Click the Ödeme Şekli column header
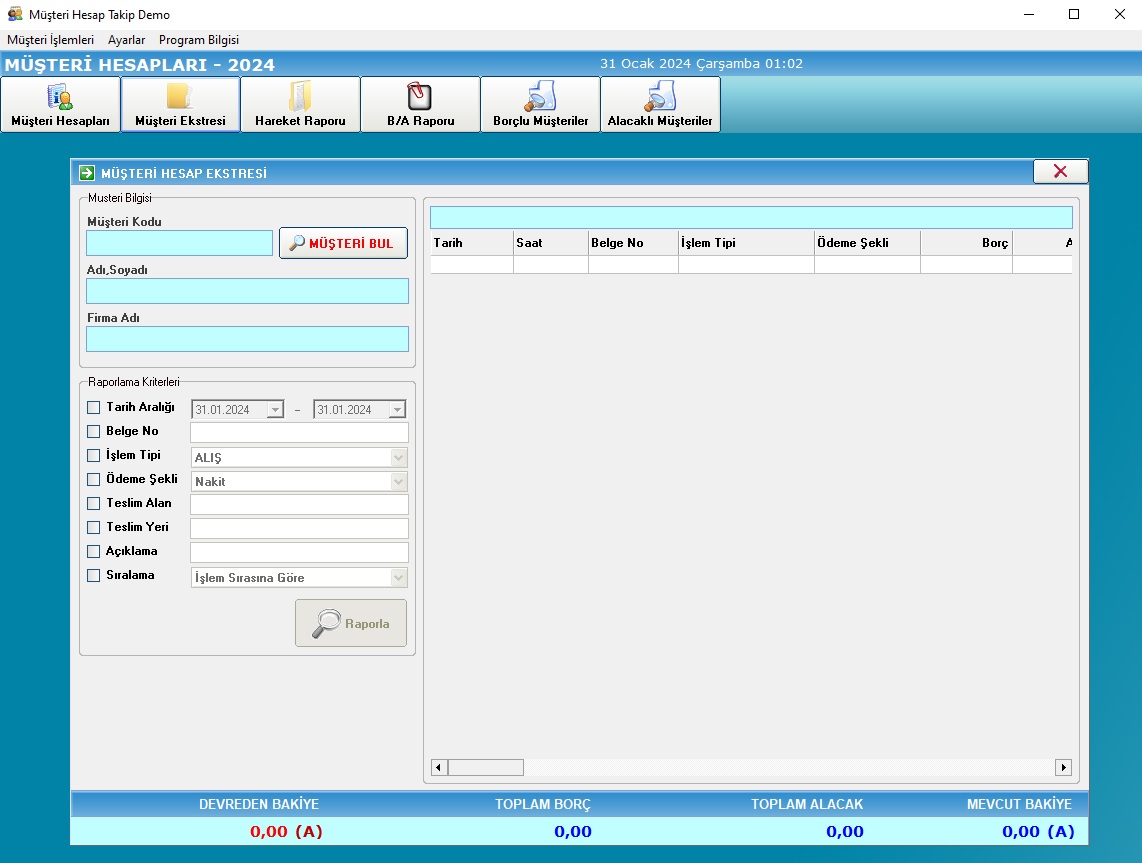The height and width of the screenshot is (863, 1142). [x=867, y=243]
